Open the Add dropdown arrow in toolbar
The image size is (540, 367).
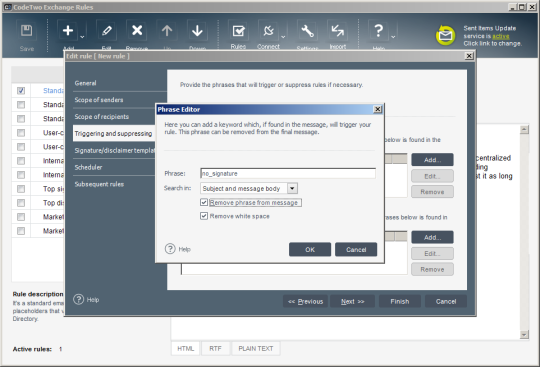pyautogui.click(x=82, y=36)
